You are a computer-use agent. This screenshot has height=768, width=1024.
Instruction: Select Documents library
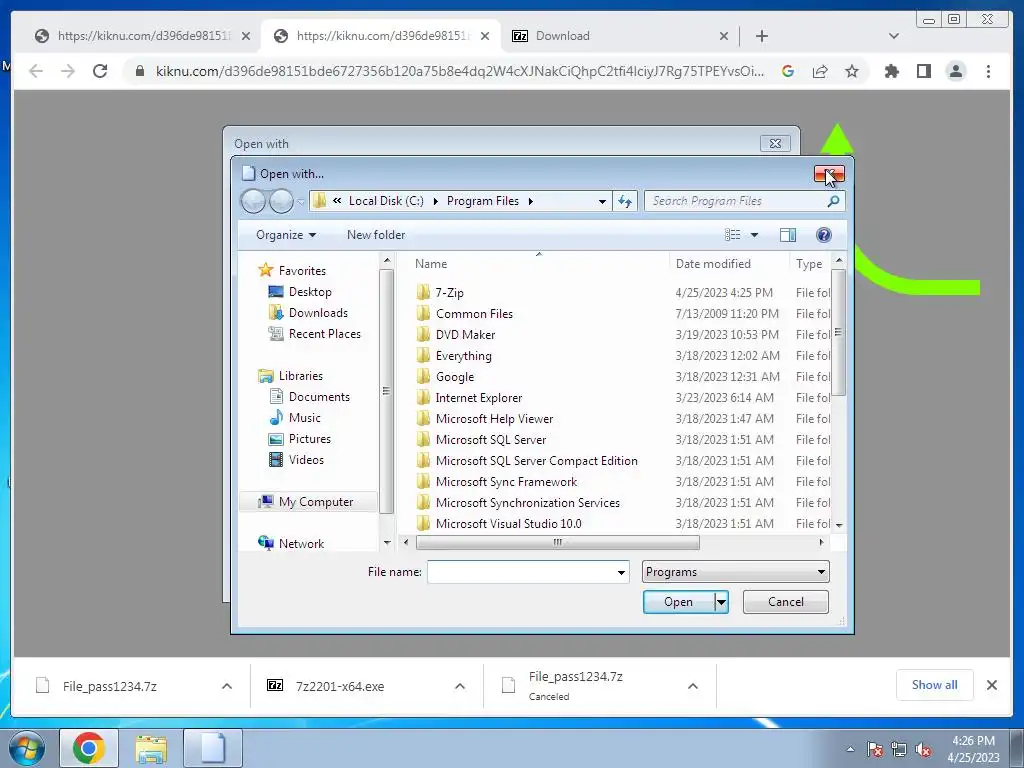(x=319, y=397)
